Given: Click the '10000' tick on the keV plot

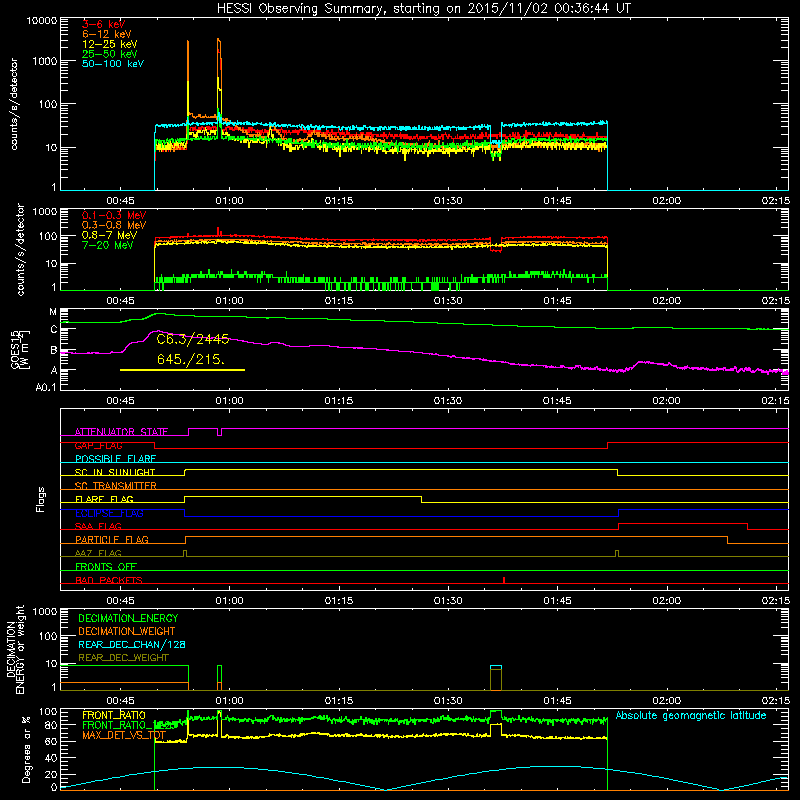Looking at the screenshot, I should coord(42,21).
